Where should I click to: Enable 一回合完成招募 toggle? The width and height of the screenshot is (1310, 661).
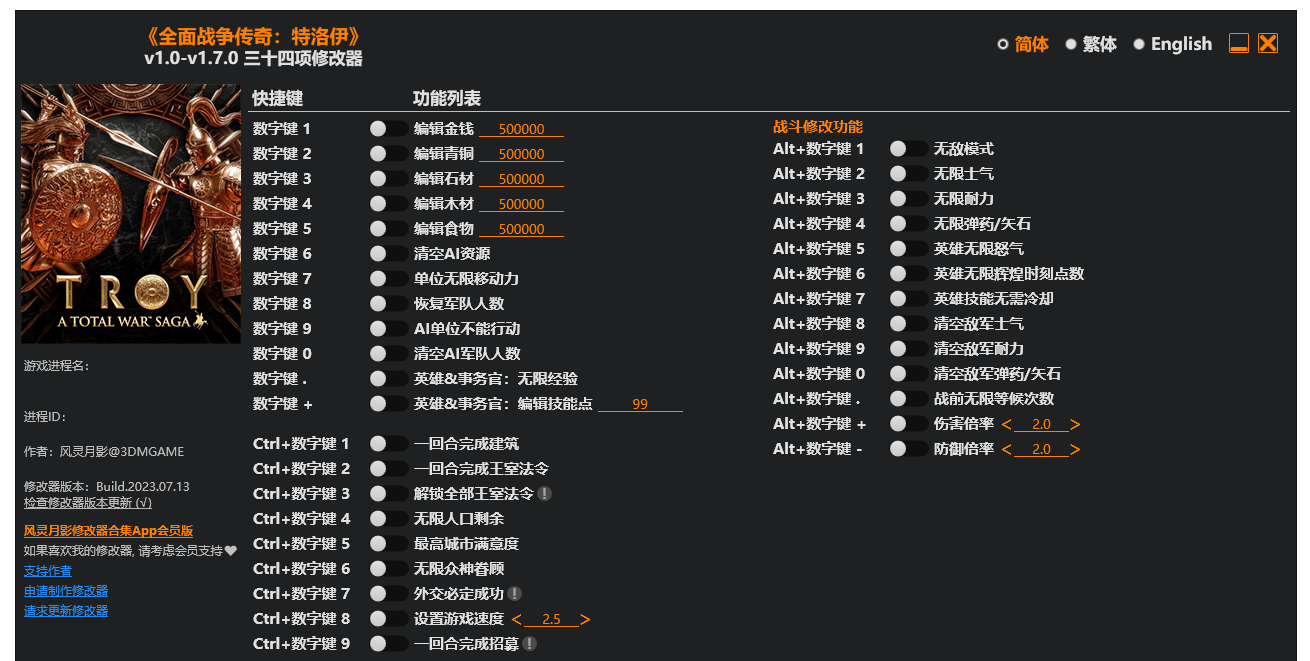click(x=388, y=644)
